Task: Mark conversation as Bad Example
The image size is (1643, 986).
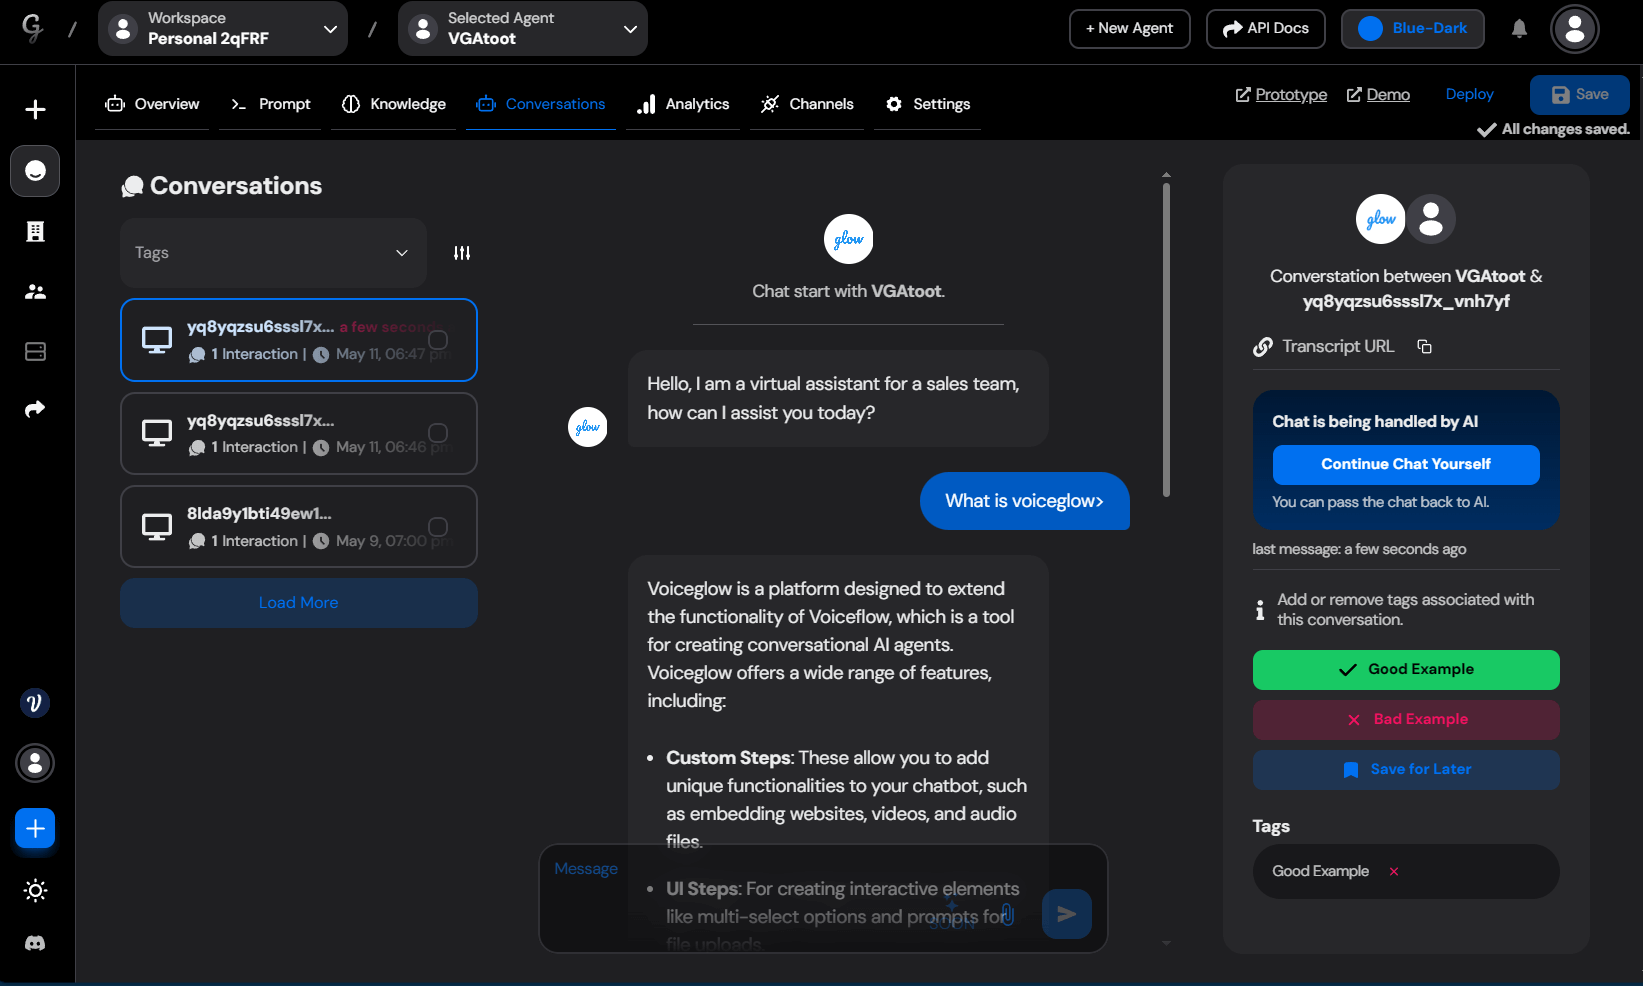Action: (1406, 720)
